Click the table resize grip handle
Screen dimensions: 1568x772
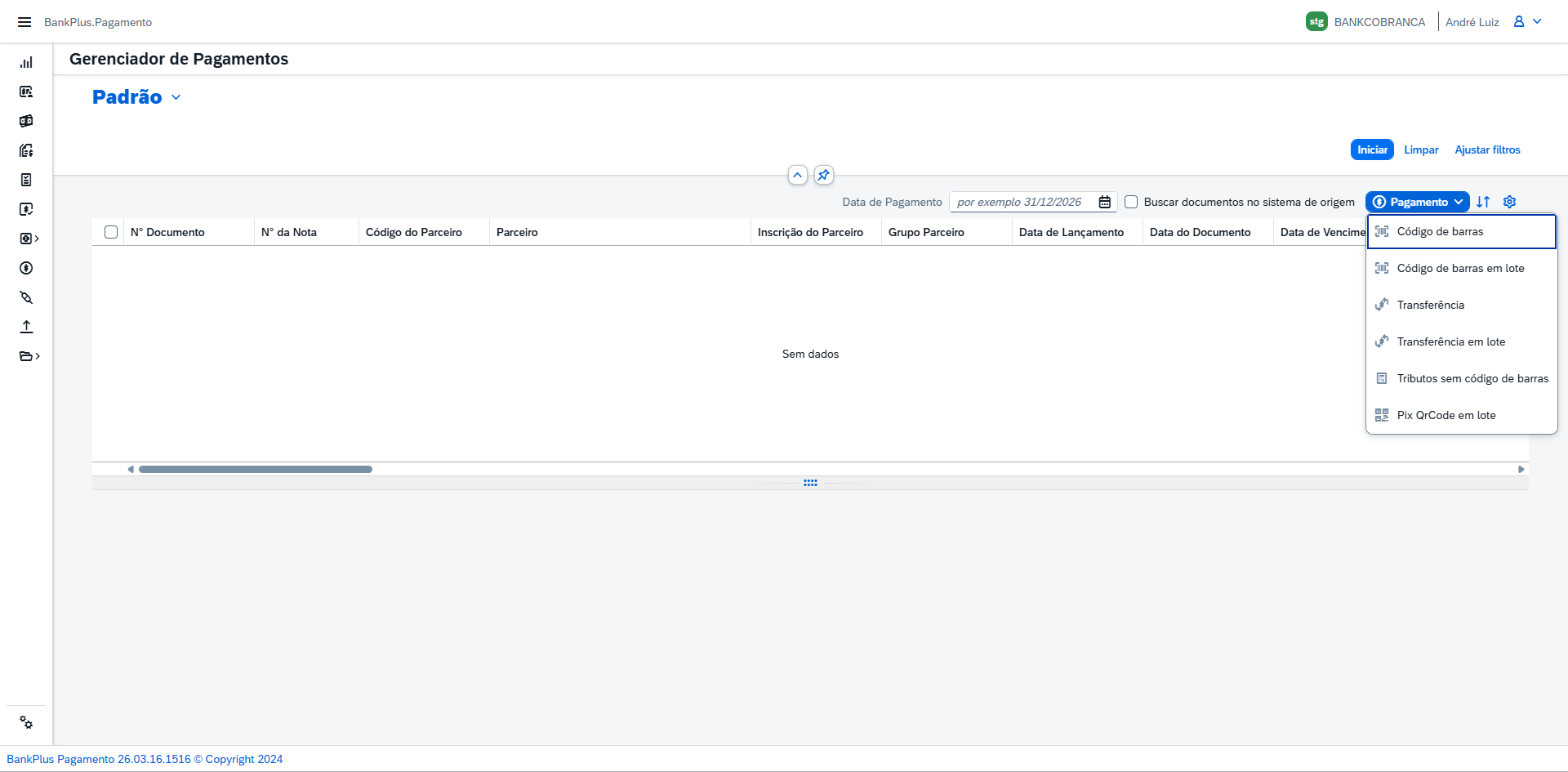pos(810,483)
